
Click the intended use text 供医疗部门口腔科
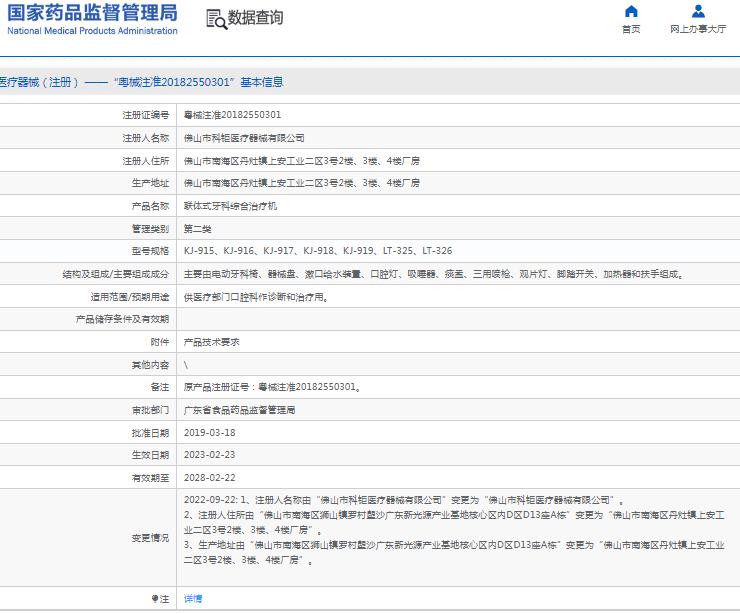click(256, 297)
